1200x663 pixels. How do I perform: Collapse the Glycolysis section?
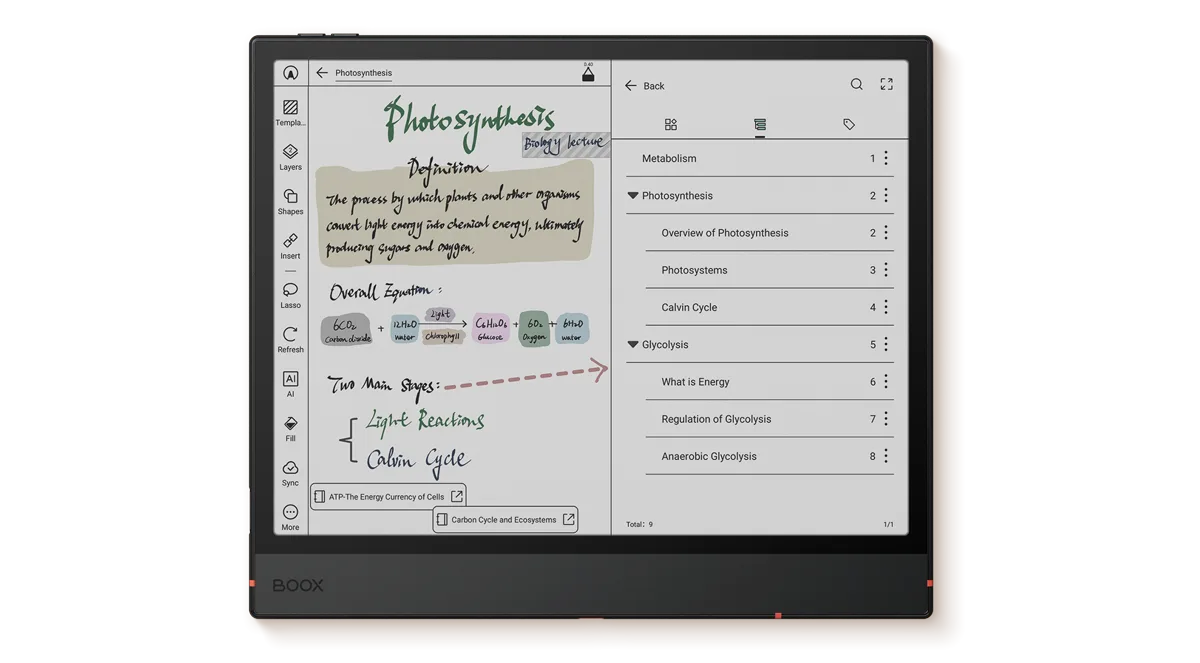click(x=632, y=345)
